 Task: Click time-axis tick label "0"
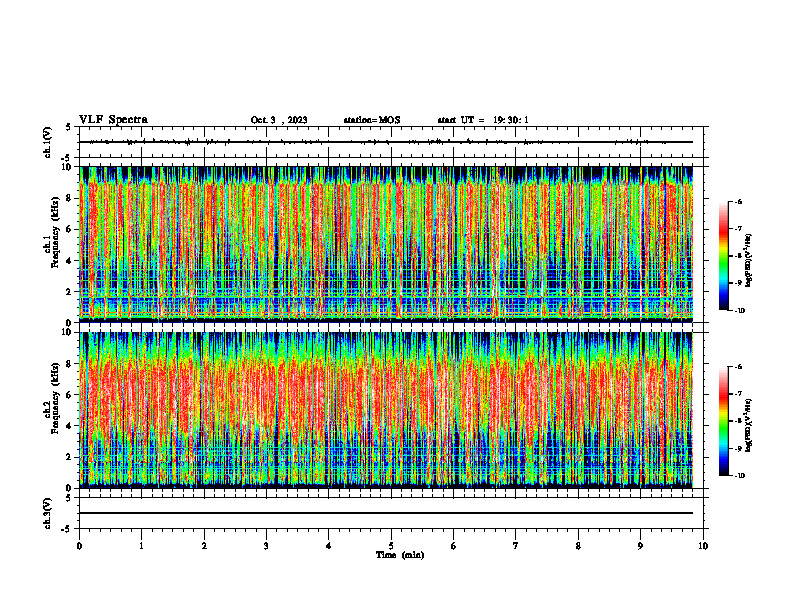click(x=79, y=546)
